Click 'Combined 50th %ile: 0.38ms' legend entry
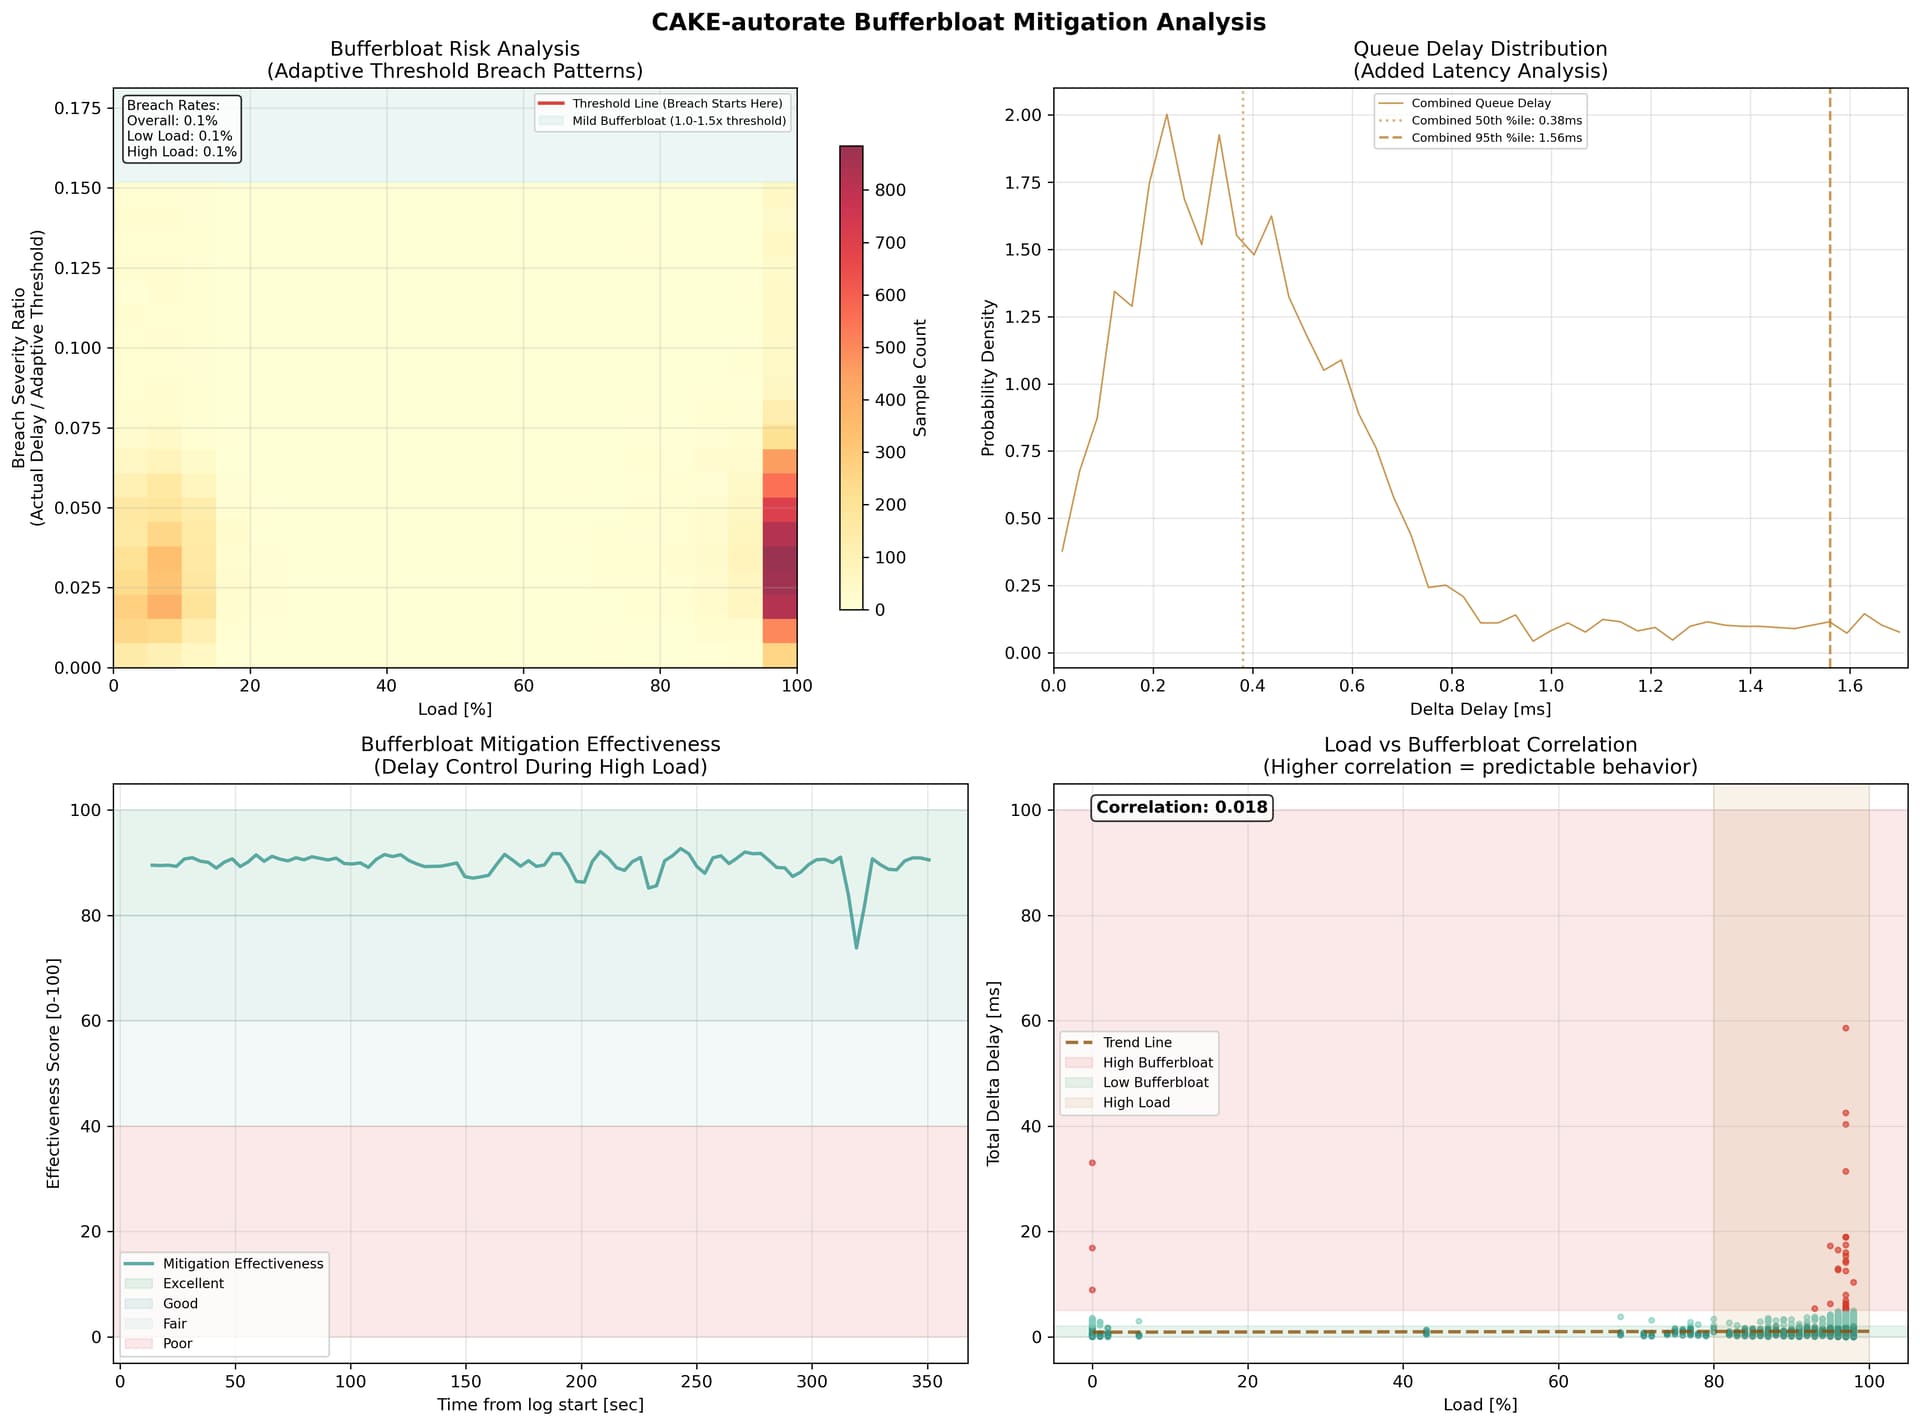The height and width of the screenshot is (1426, 1920). (1481, 120)
